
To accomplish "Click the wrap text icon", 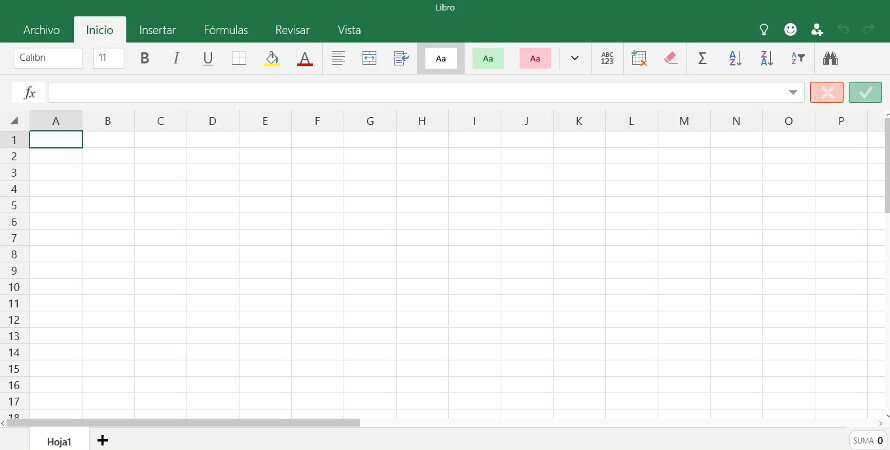I will point(401,58).
